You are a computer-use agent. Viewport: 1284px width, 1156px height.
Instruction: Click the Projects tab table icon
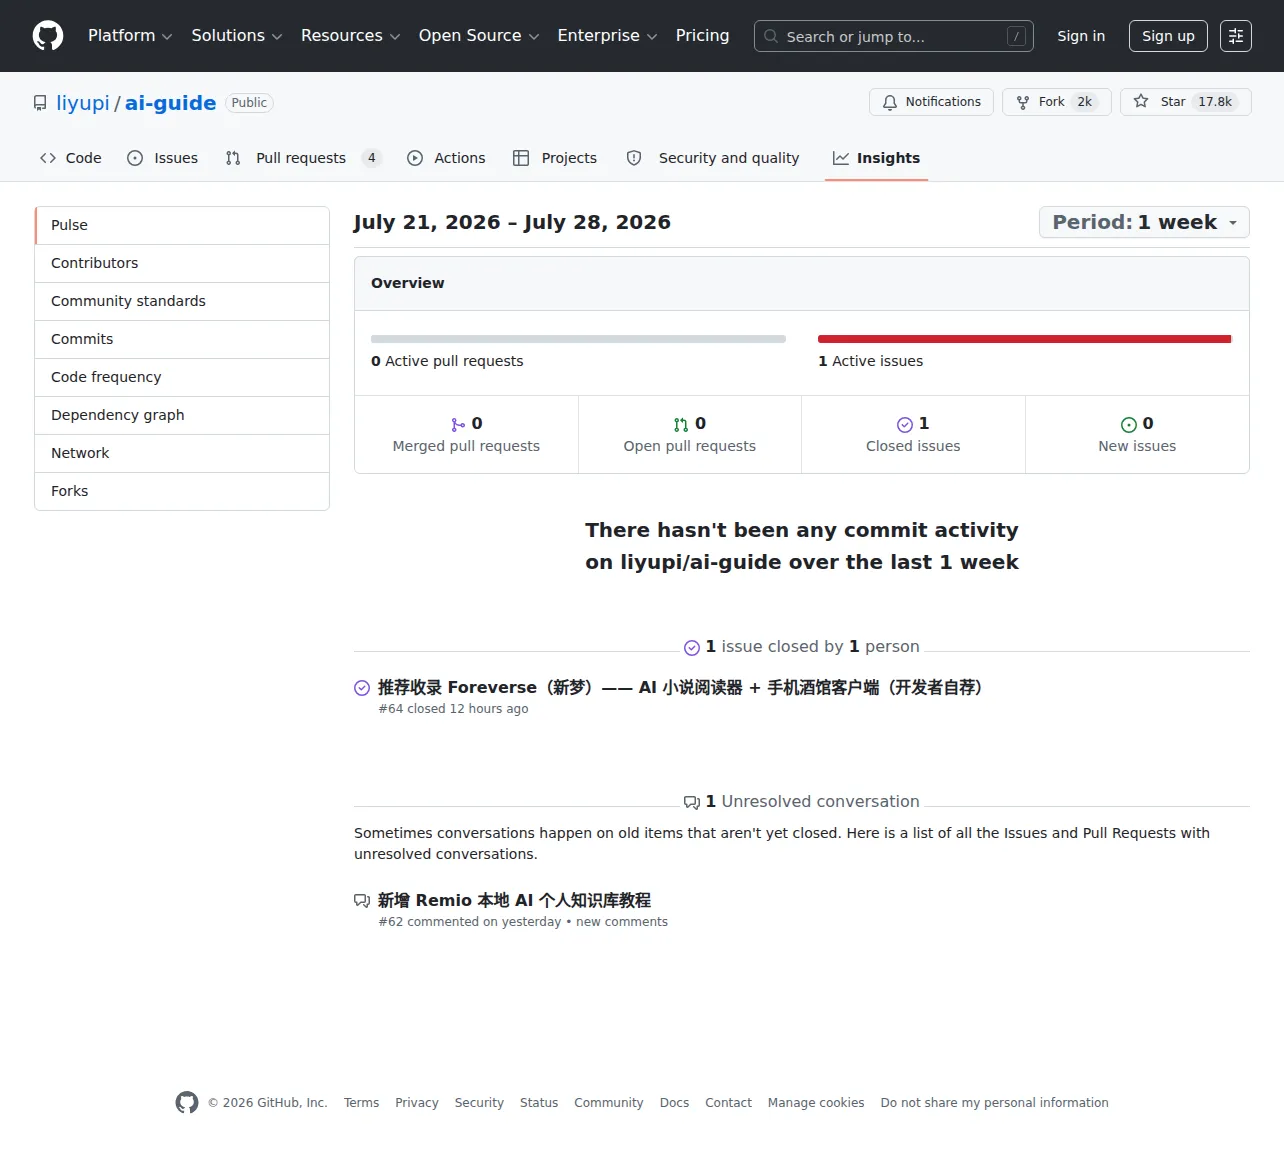click(521, 158)
